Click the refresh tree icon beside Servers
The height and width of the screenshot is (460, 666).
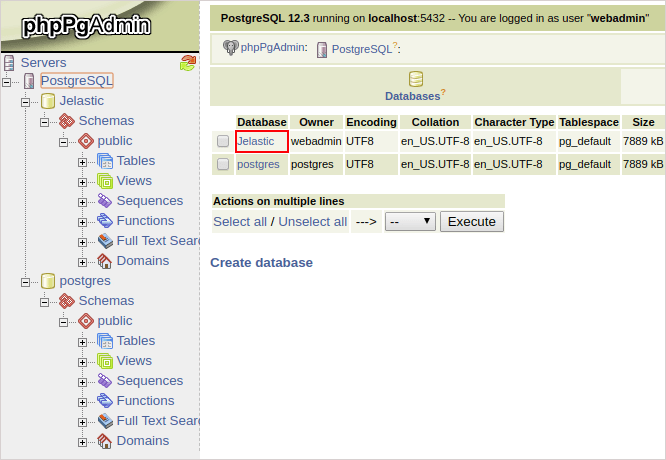click(188, 63)
